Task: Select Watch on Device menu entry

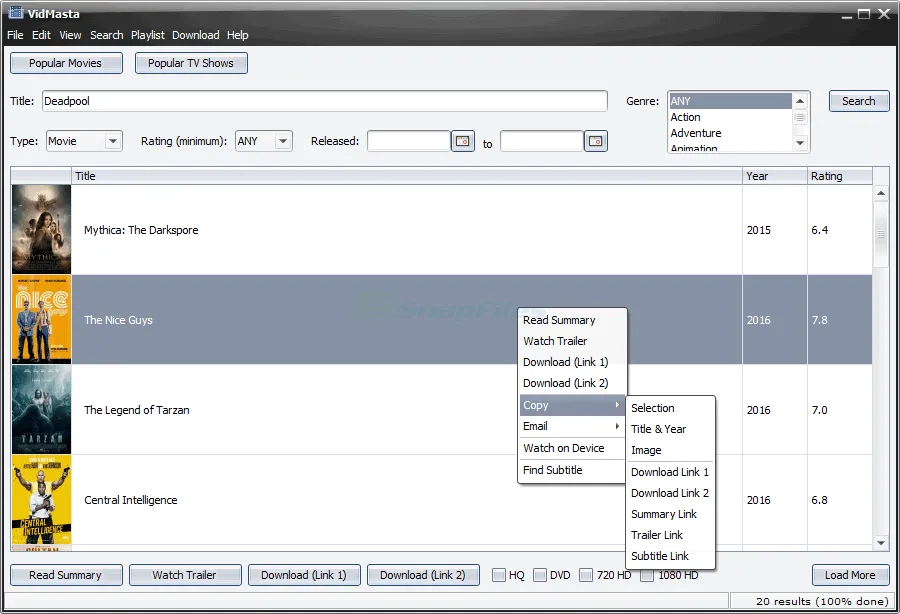Action: [x=571, y=448]
